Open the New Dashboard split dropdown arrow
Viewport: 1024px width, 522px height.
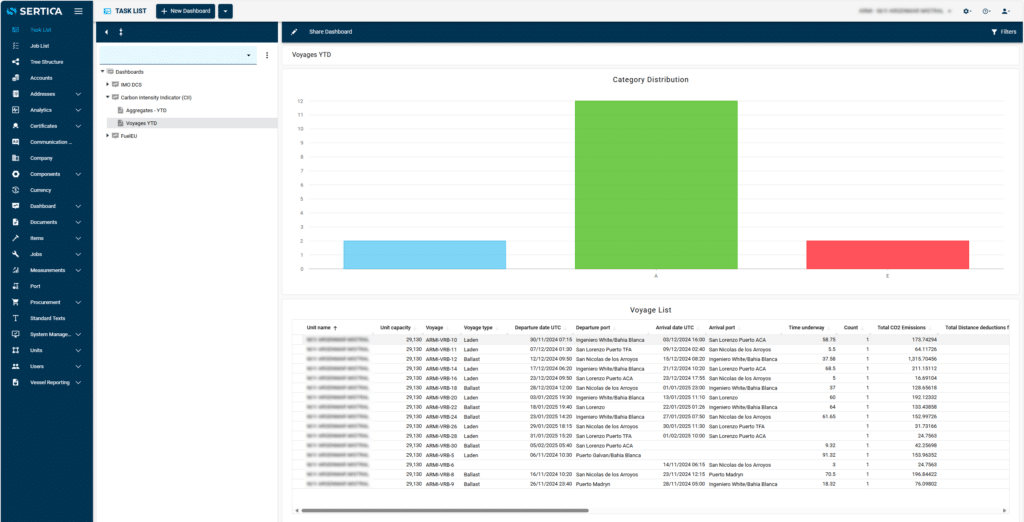click(225, 11)
